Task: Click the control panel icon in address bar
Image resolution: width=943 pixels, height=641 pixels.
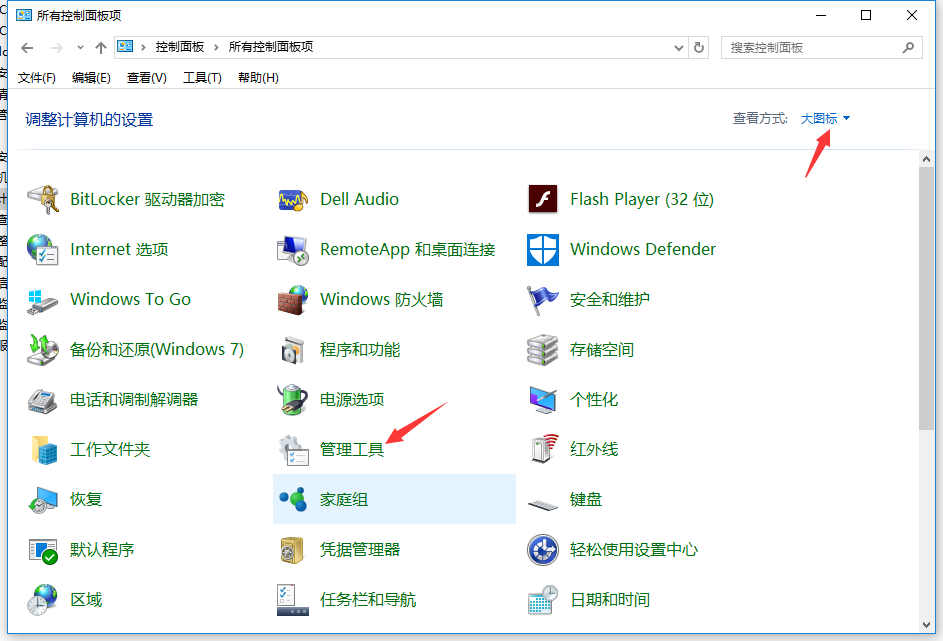Action: click(125, 46)
